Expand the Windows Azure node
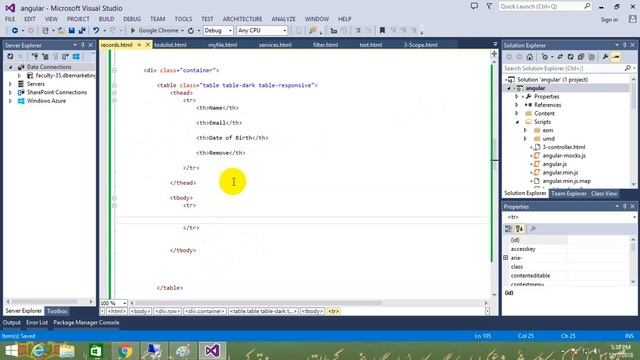640x360 pixels. pyautogui.click(x=10, y=101)
